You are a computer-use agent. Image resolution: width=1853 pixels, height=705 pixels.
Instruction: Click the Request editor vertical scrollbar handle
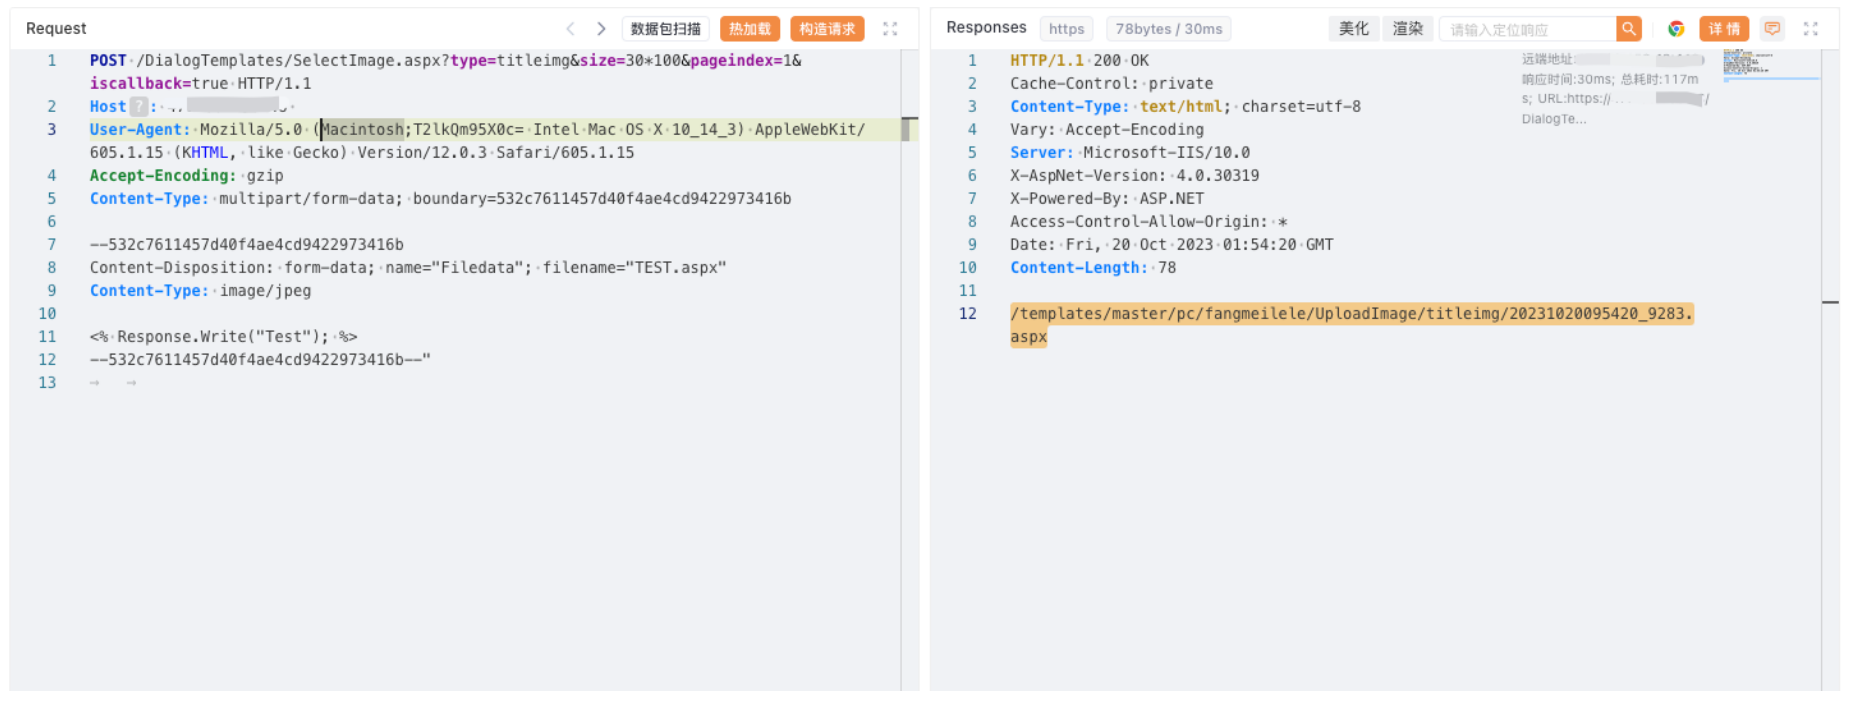click(x=908, y=129)
